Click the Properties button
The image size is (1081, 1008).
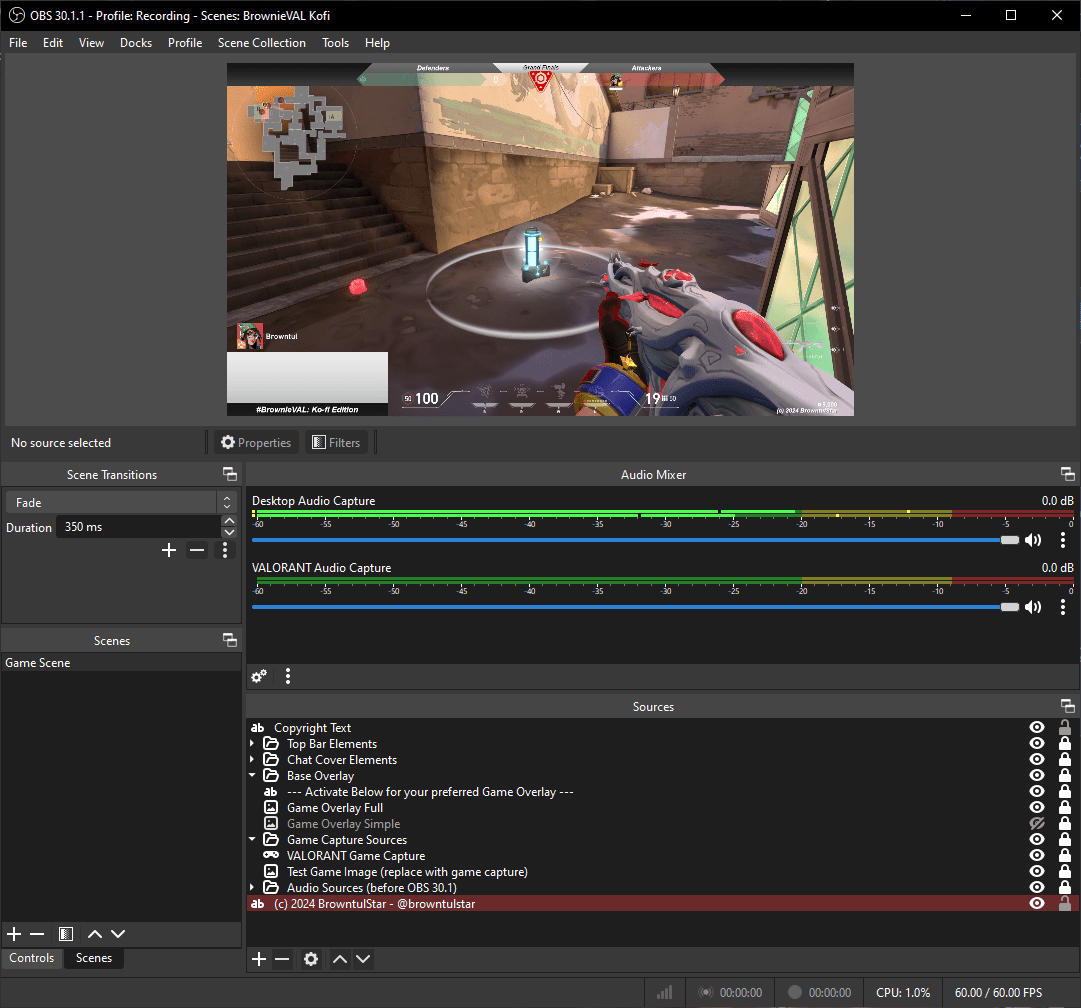click(256, 443)
